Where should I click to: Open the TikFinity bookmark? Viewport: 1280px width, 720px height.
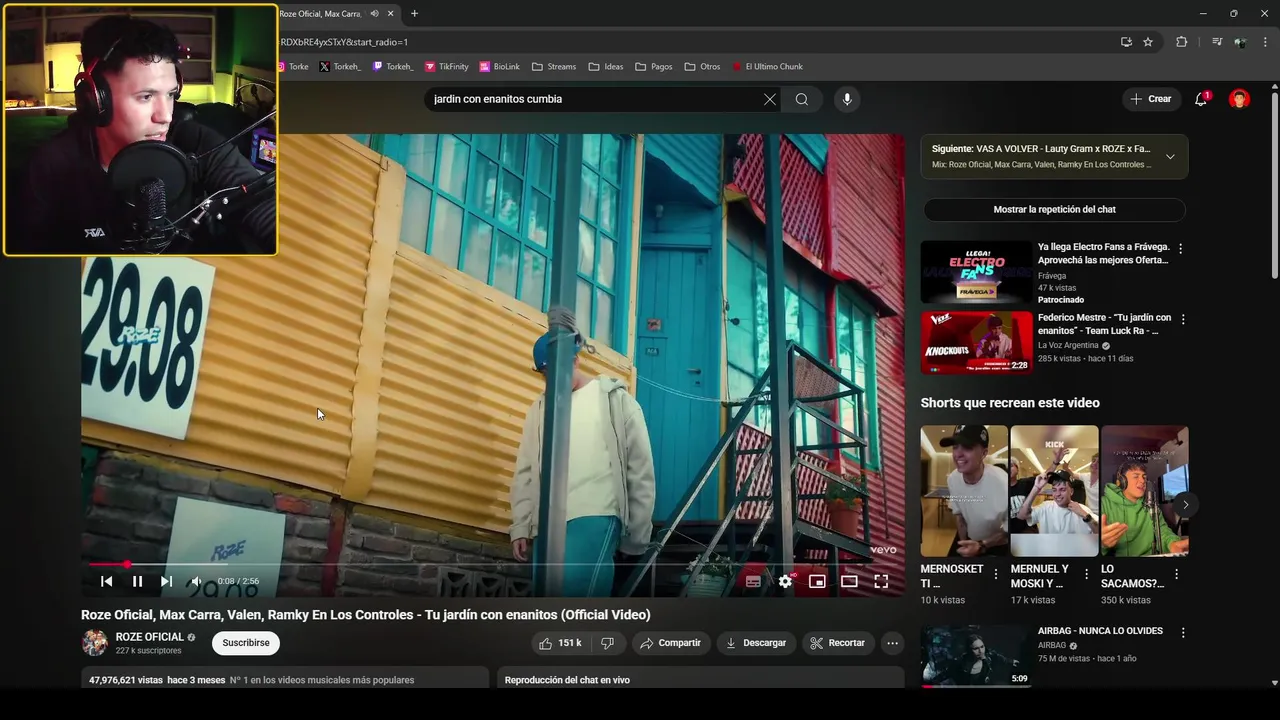click(x=446, y=67)
